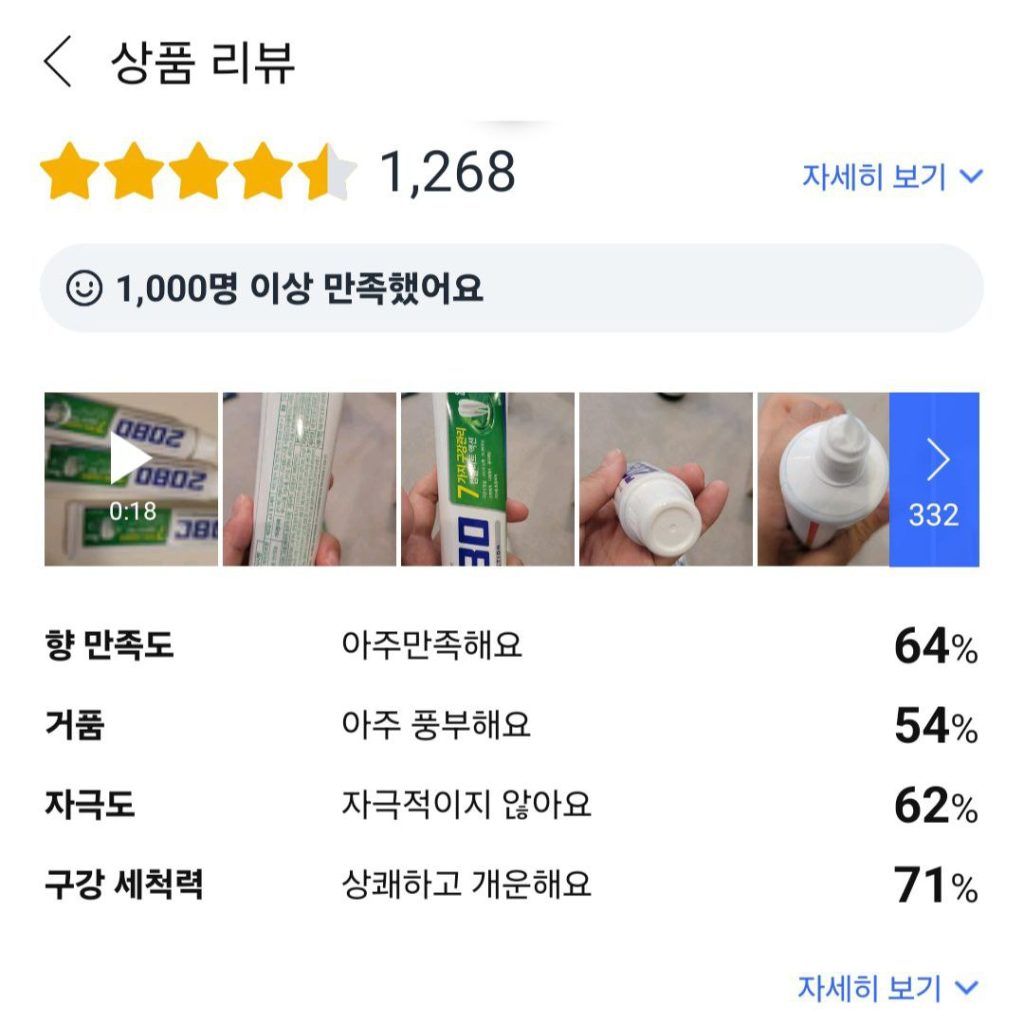Click the 자극도 rating row

tap(510, 805)
